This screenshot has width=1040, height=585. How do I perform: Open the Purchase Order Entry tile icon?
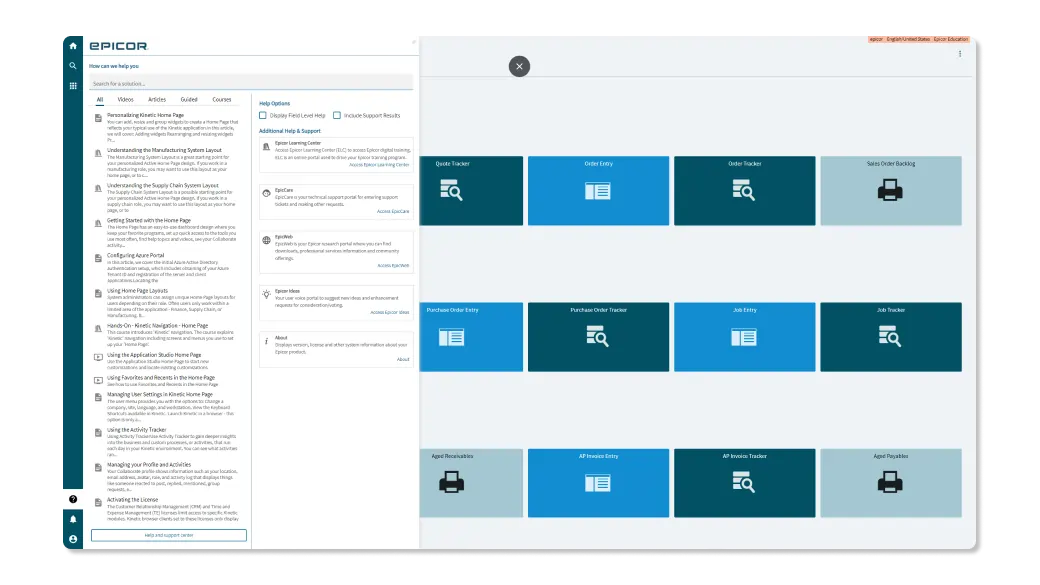(451, 338)
